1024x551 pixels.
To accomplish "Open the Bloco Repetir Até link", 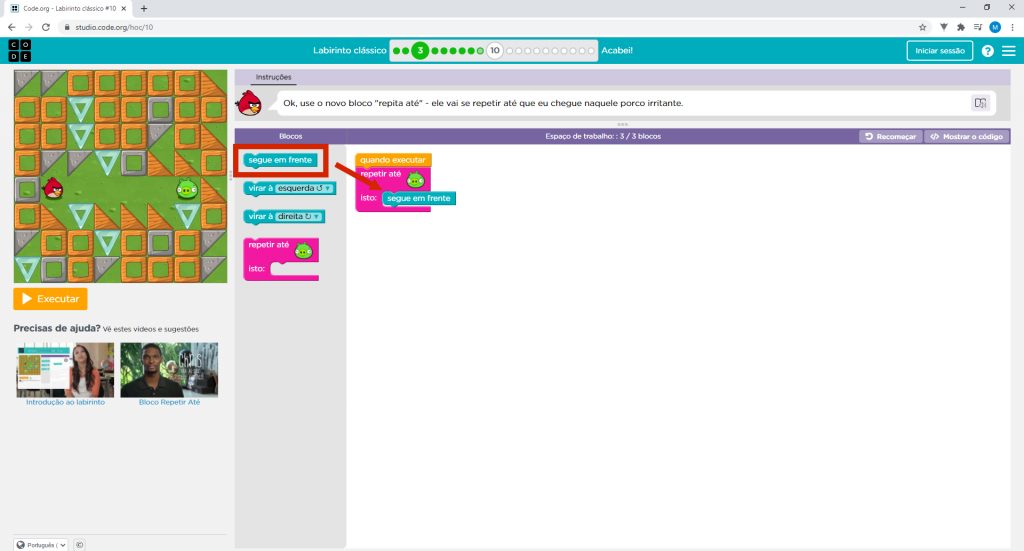I will [169, 402].
